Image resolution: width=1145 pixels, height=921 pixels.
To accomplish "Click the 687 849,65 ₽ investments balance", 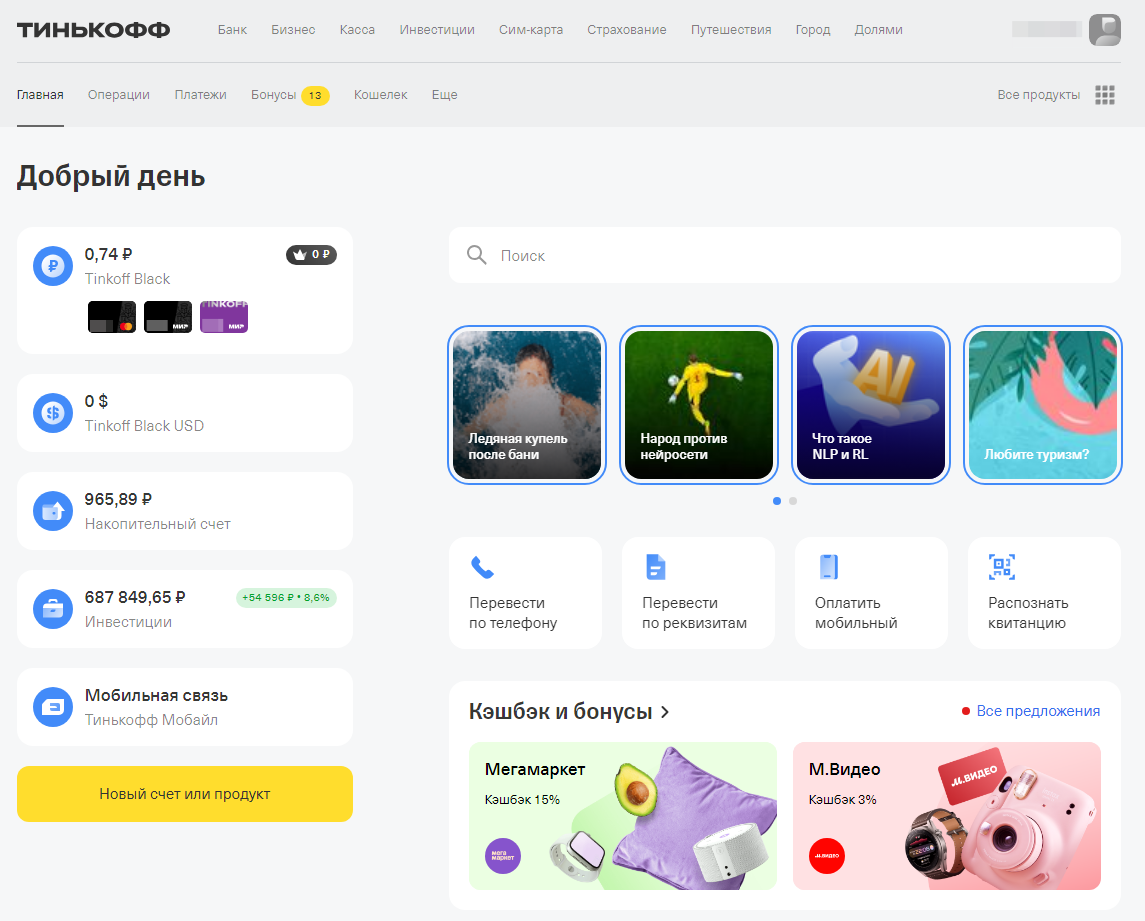I will point(135,597).
